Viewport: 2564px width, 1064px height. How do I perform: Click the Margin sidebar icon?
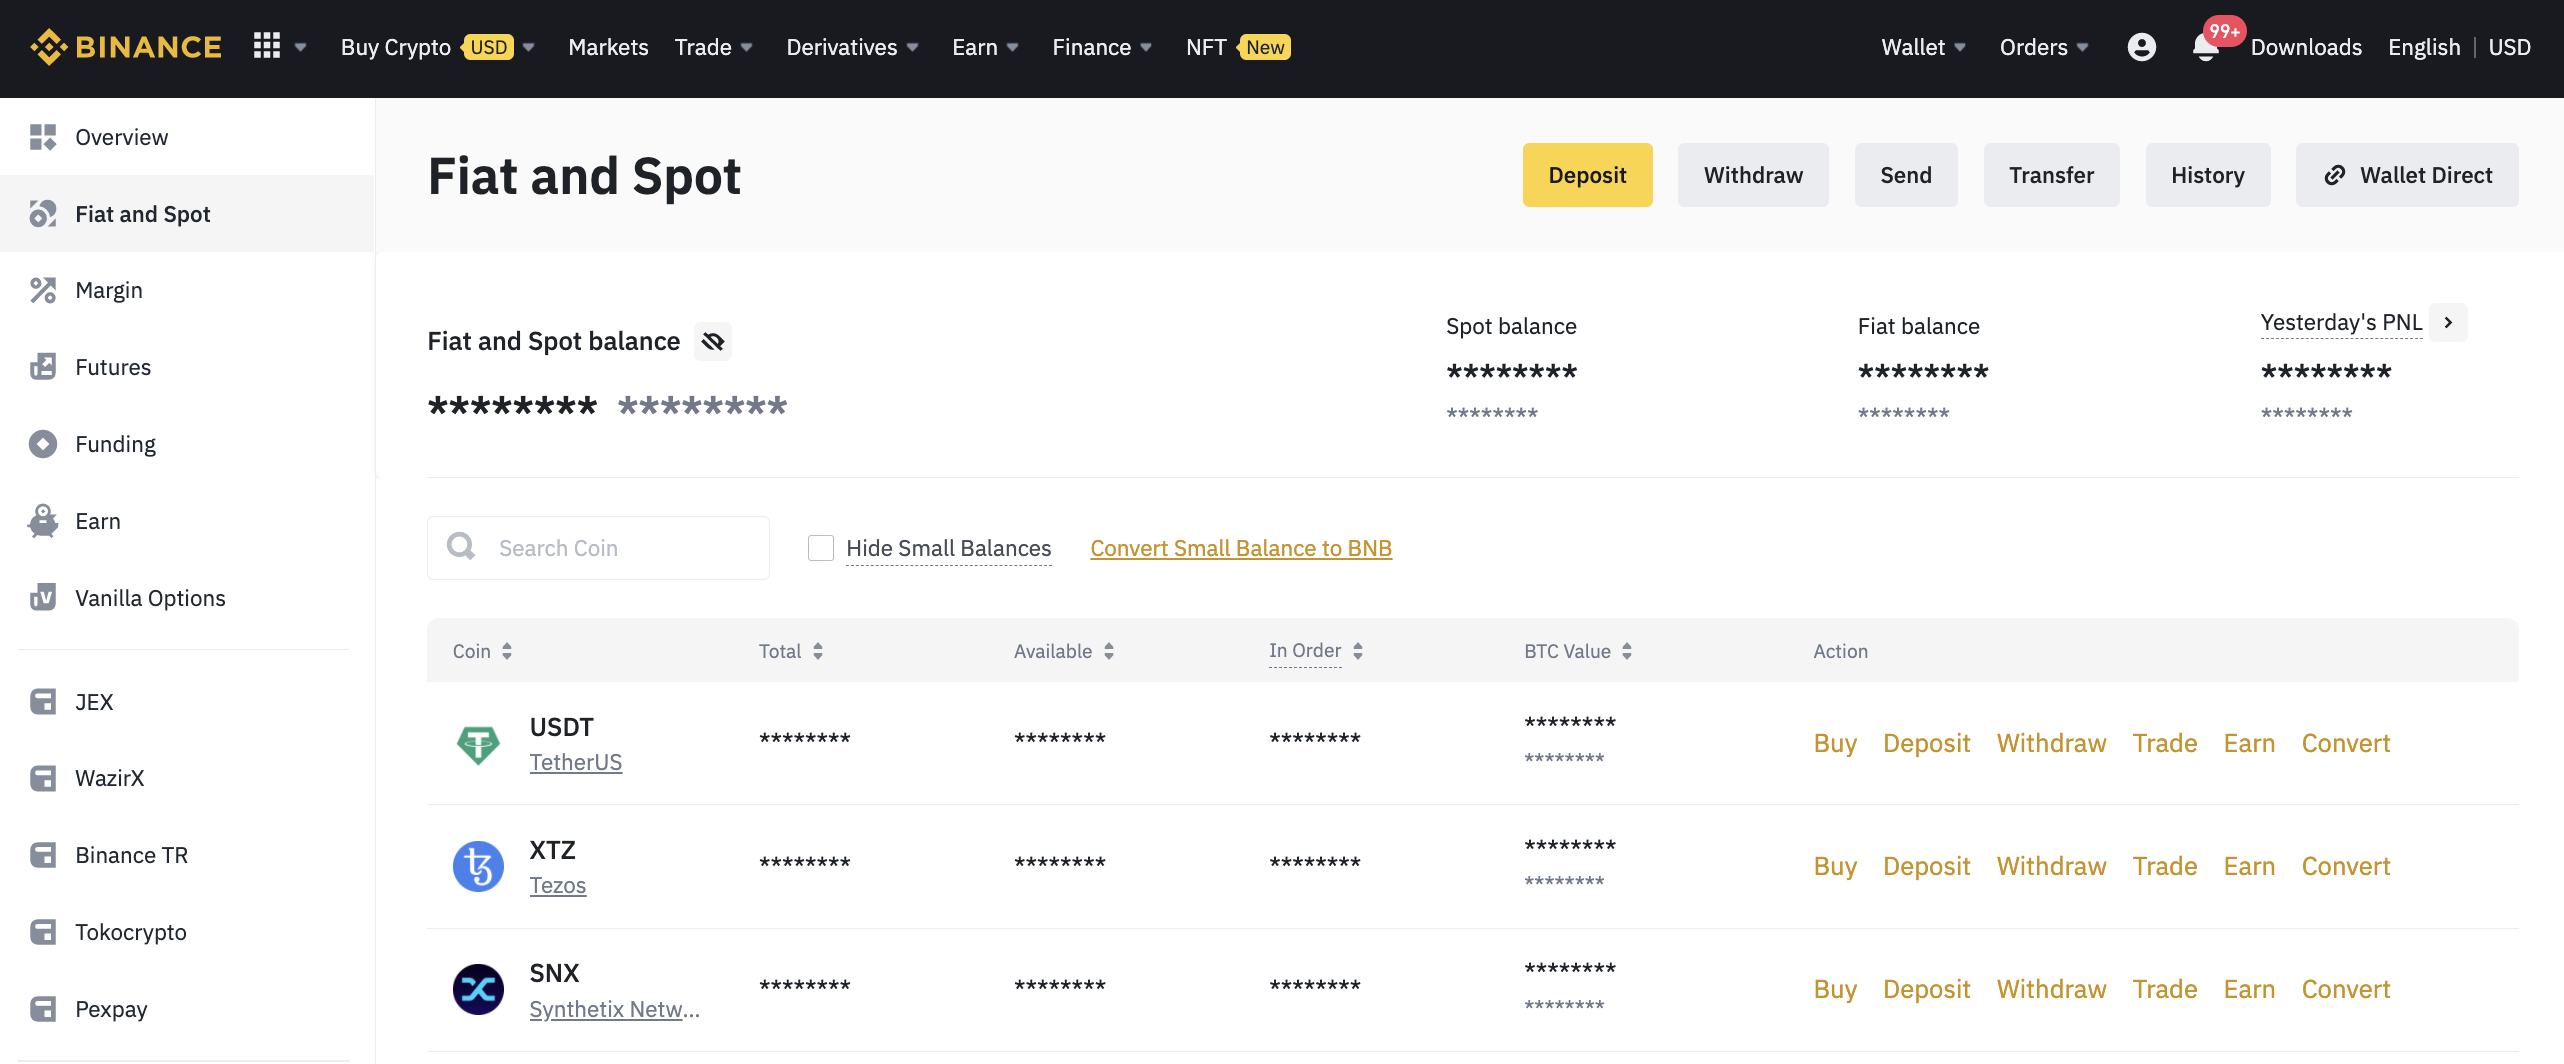click(42, 290)
